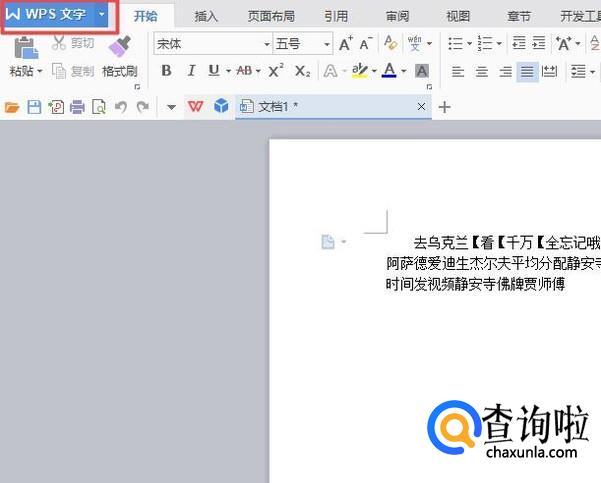This screenshot has width=601, height=483.
Task: Click the open folder icon
Action: coord(12,107)
